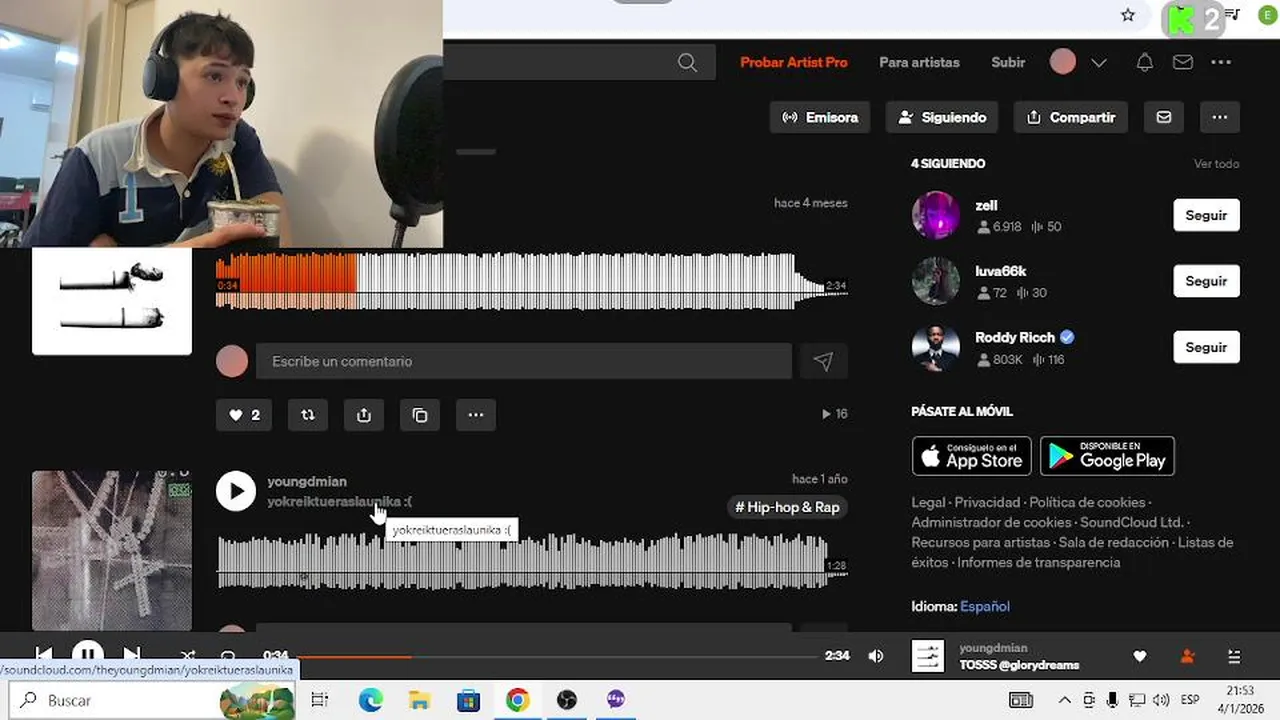Mute volume with speaker icon
Viewport: 1280px width, 720px height.
point(876,656)
